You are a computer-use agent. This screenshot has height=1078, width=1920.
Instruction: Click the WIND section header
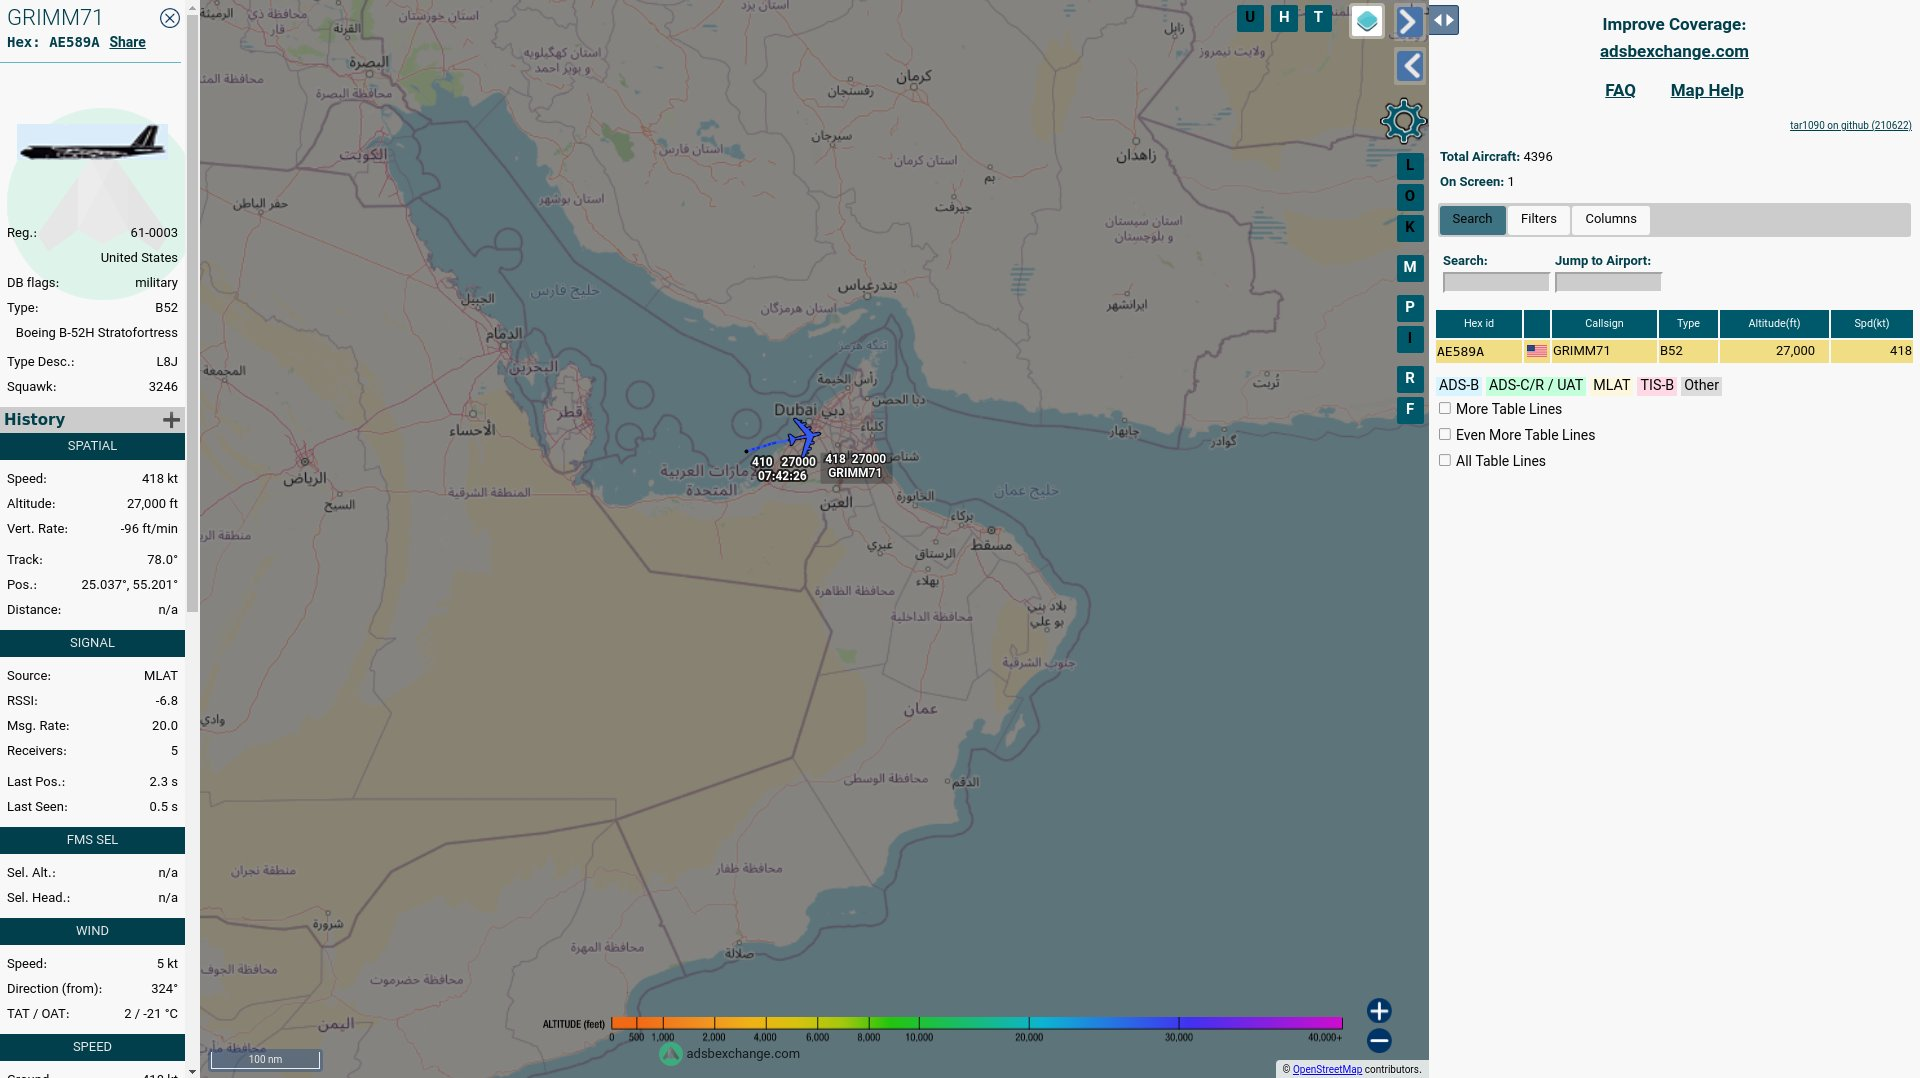coord(92,931)
